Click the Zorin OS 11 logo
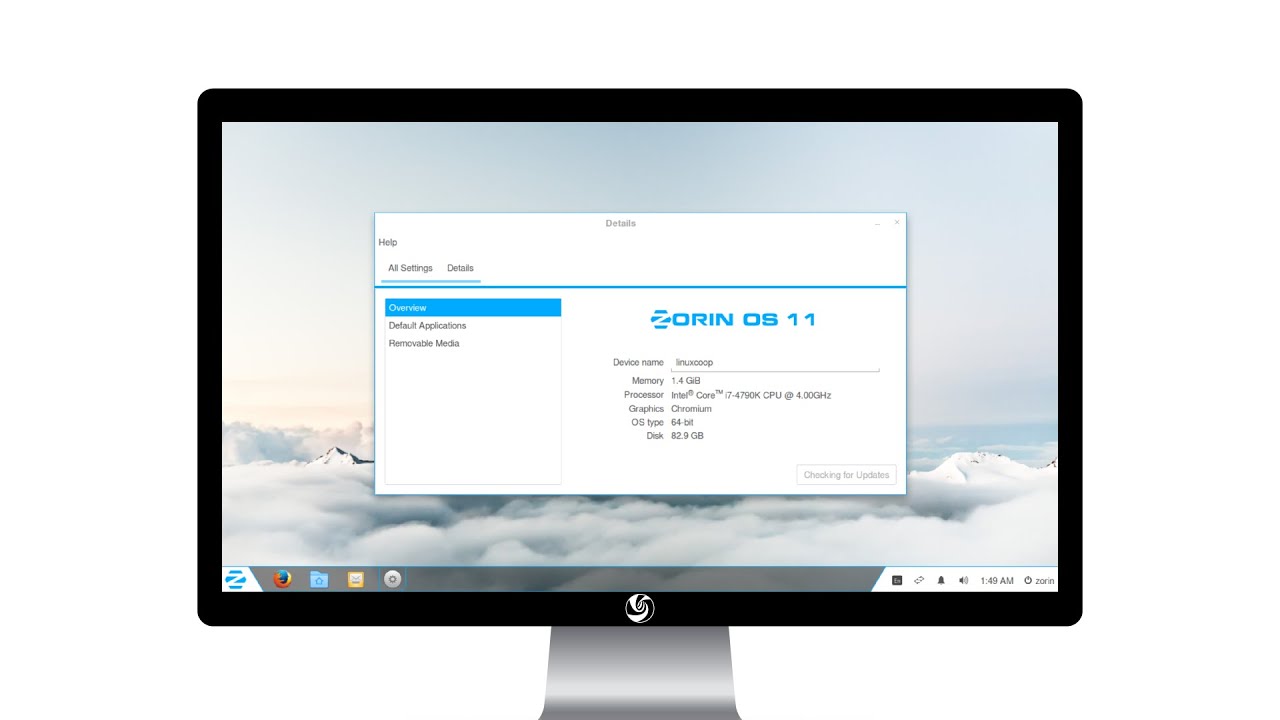Image resolution: width=1280 pixels, height=720 pixels. point(733,320)
